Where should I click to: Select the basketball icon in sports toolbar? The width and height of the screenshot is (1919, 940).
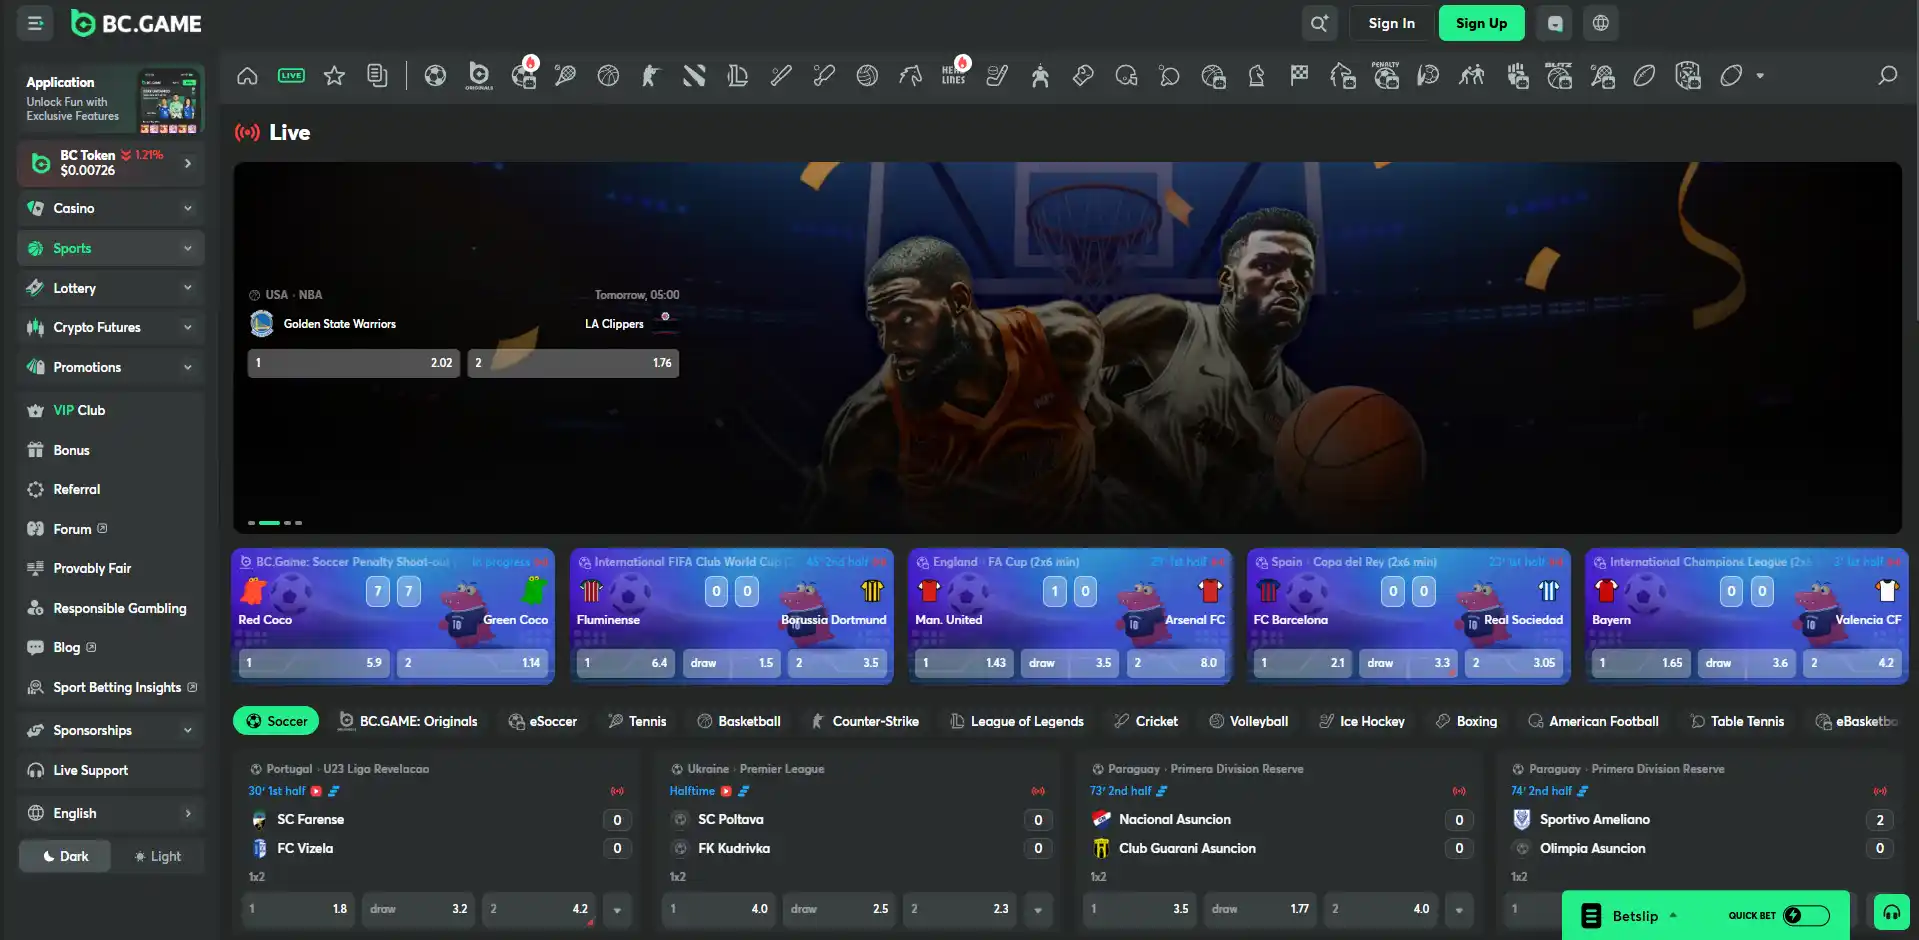(608, 75)
